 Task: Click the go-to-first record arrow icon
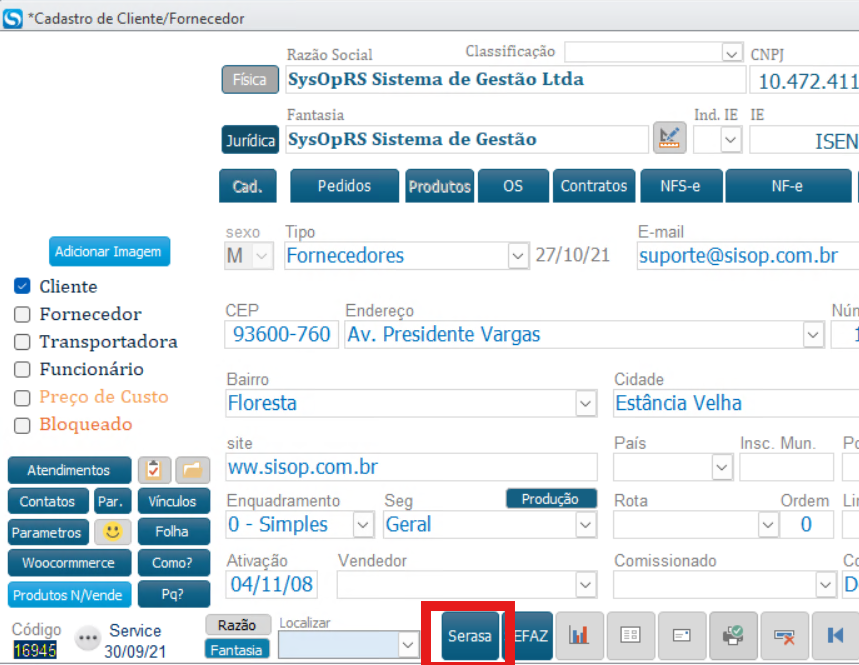tap(835, 635)
